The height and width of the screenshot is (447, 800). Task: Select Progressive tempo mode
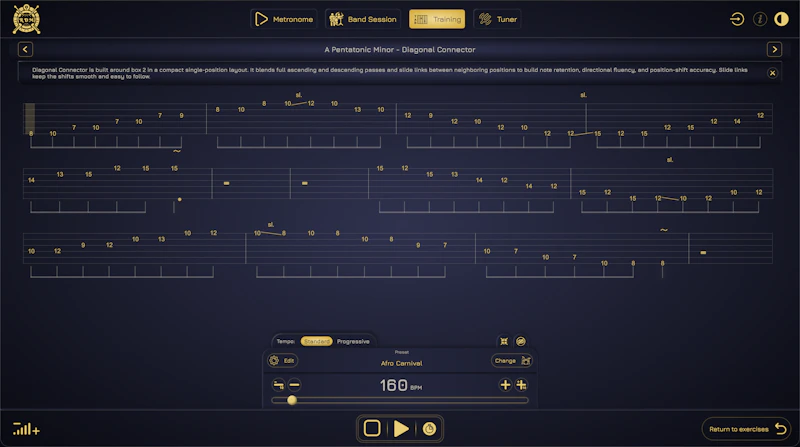(353, 341)
